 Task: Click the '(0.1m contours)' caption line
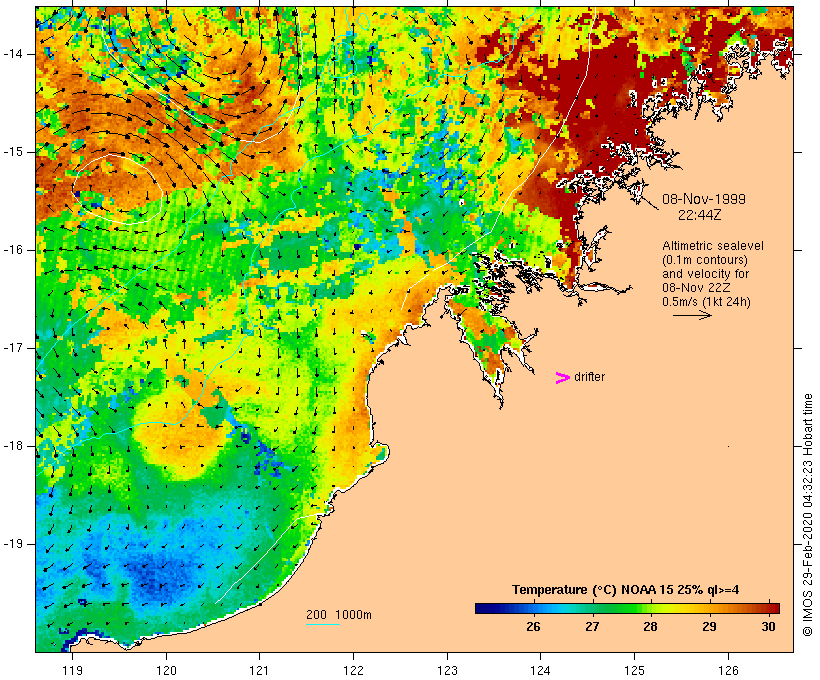[704, 259]
